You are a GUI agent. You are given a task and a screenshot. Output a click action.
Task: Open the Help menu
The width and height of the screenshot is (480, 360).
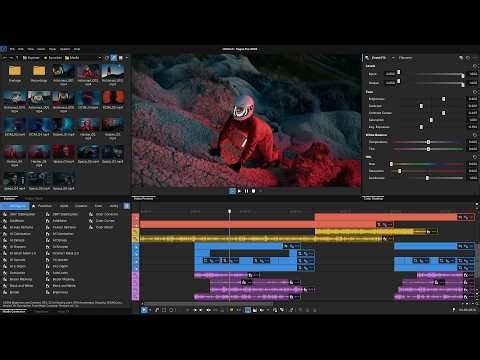pyautogui.click(x=77, y=49)
